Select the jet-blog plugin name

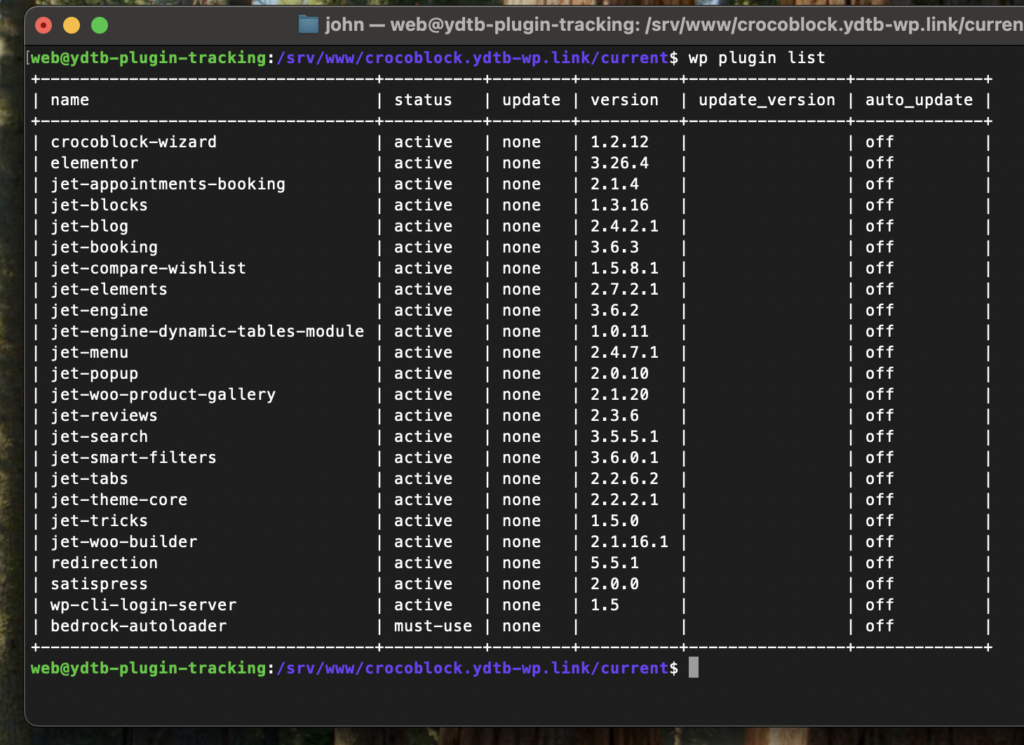(x=89, y=226)
